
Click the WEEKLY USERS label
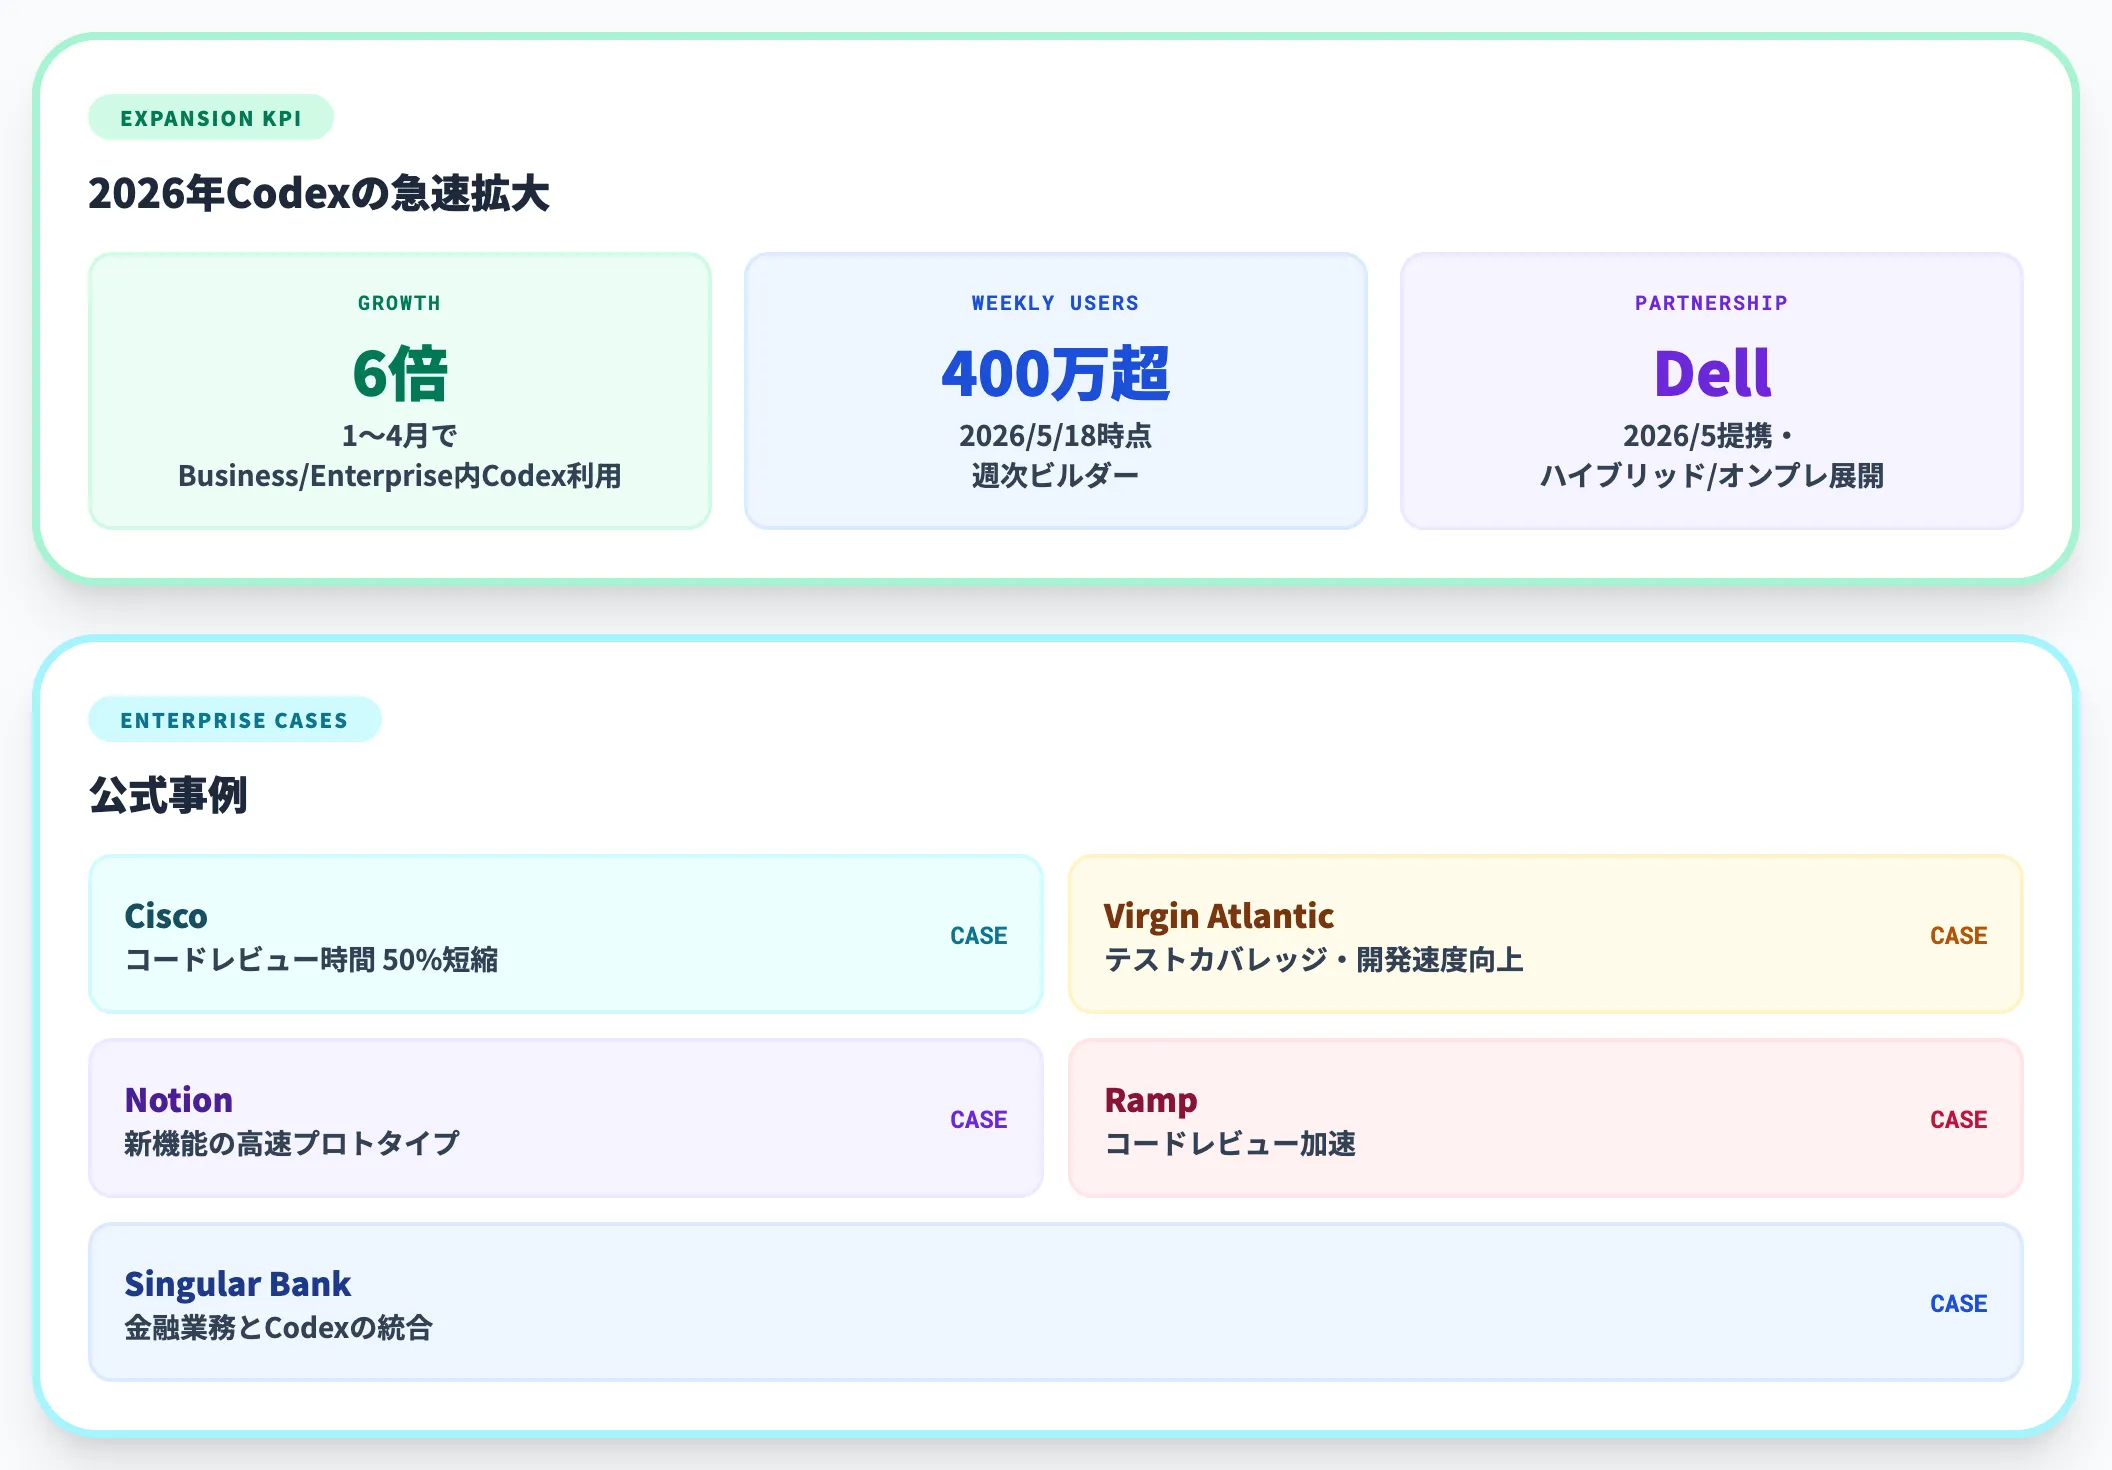tap(1056, 303)
